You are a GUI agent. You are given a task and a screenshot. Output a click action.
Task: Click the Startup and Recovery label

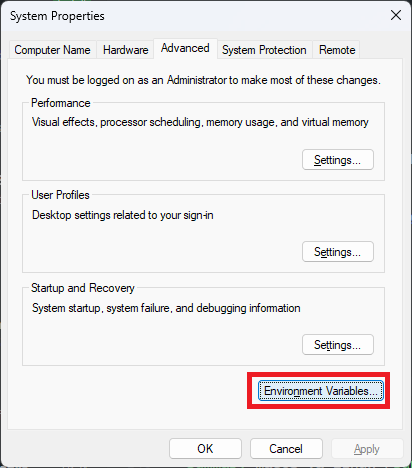point(83,288)
